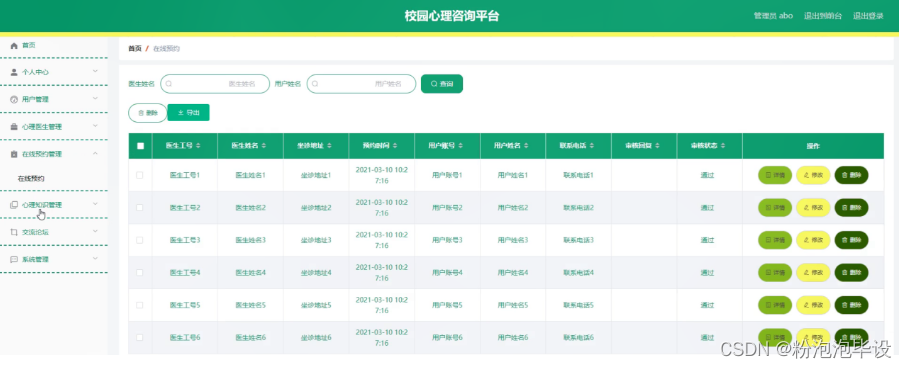Open 详情 for the 医生工号2 row
This screenshot has height=368, width=907.
[775, 207]
